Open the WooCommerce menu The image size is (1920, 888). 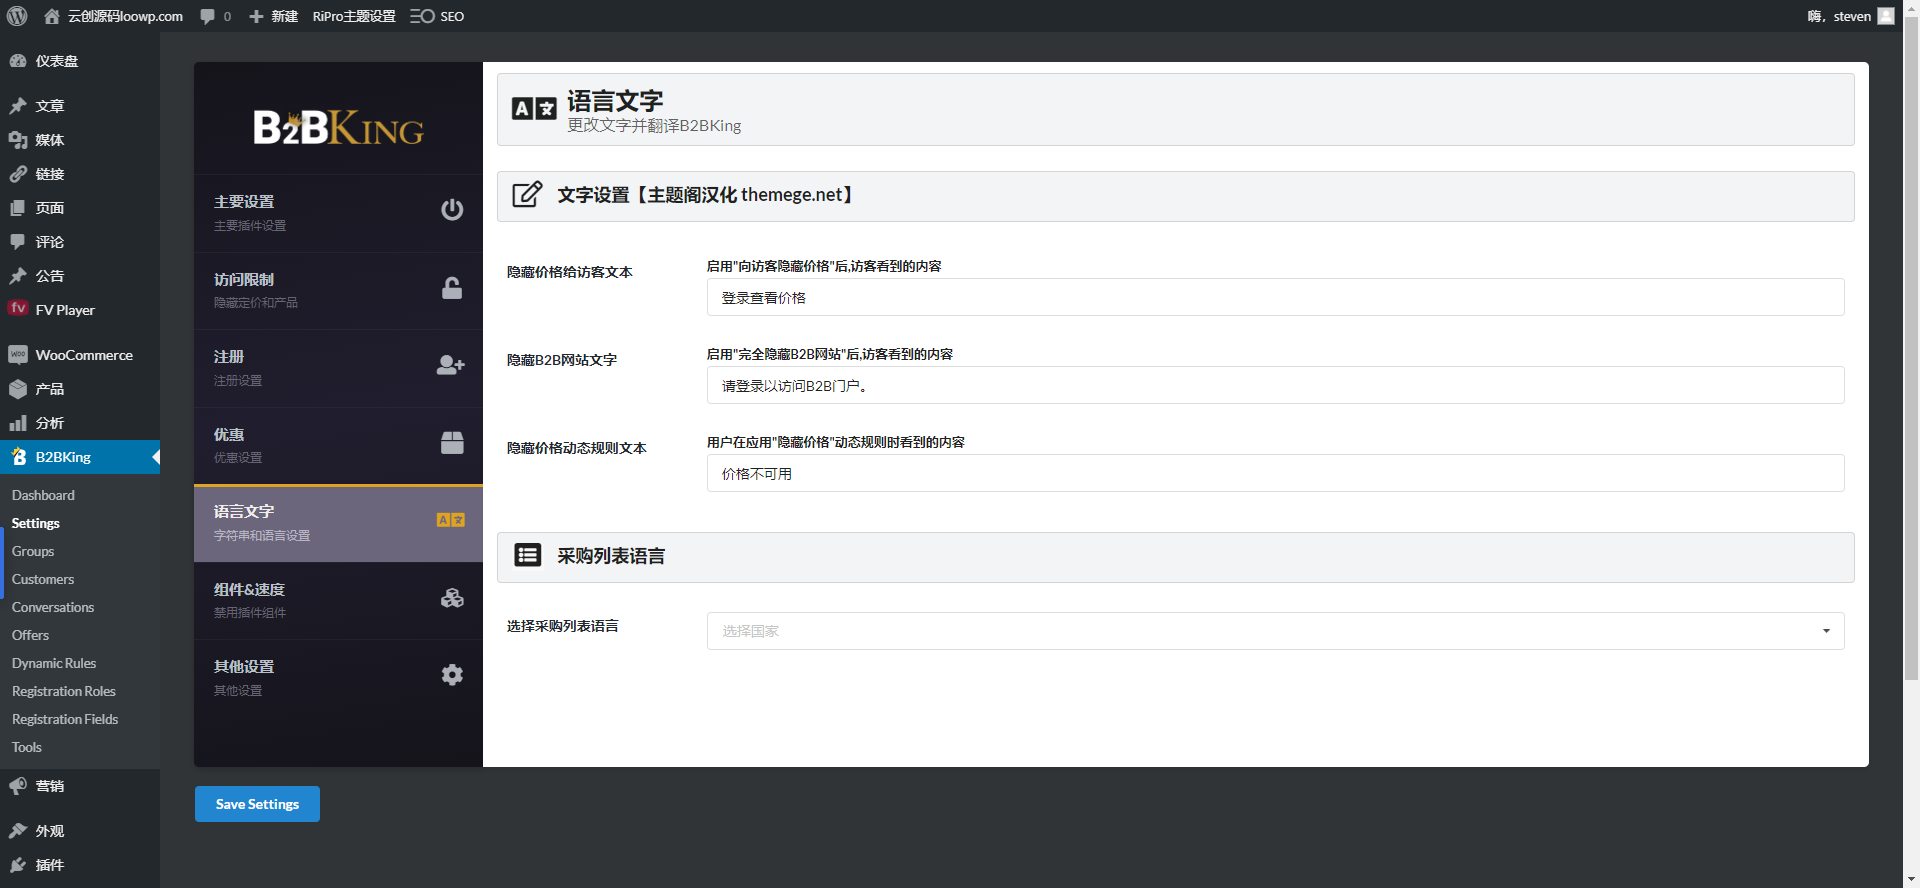pyautogui.click(x=80, y=355)
